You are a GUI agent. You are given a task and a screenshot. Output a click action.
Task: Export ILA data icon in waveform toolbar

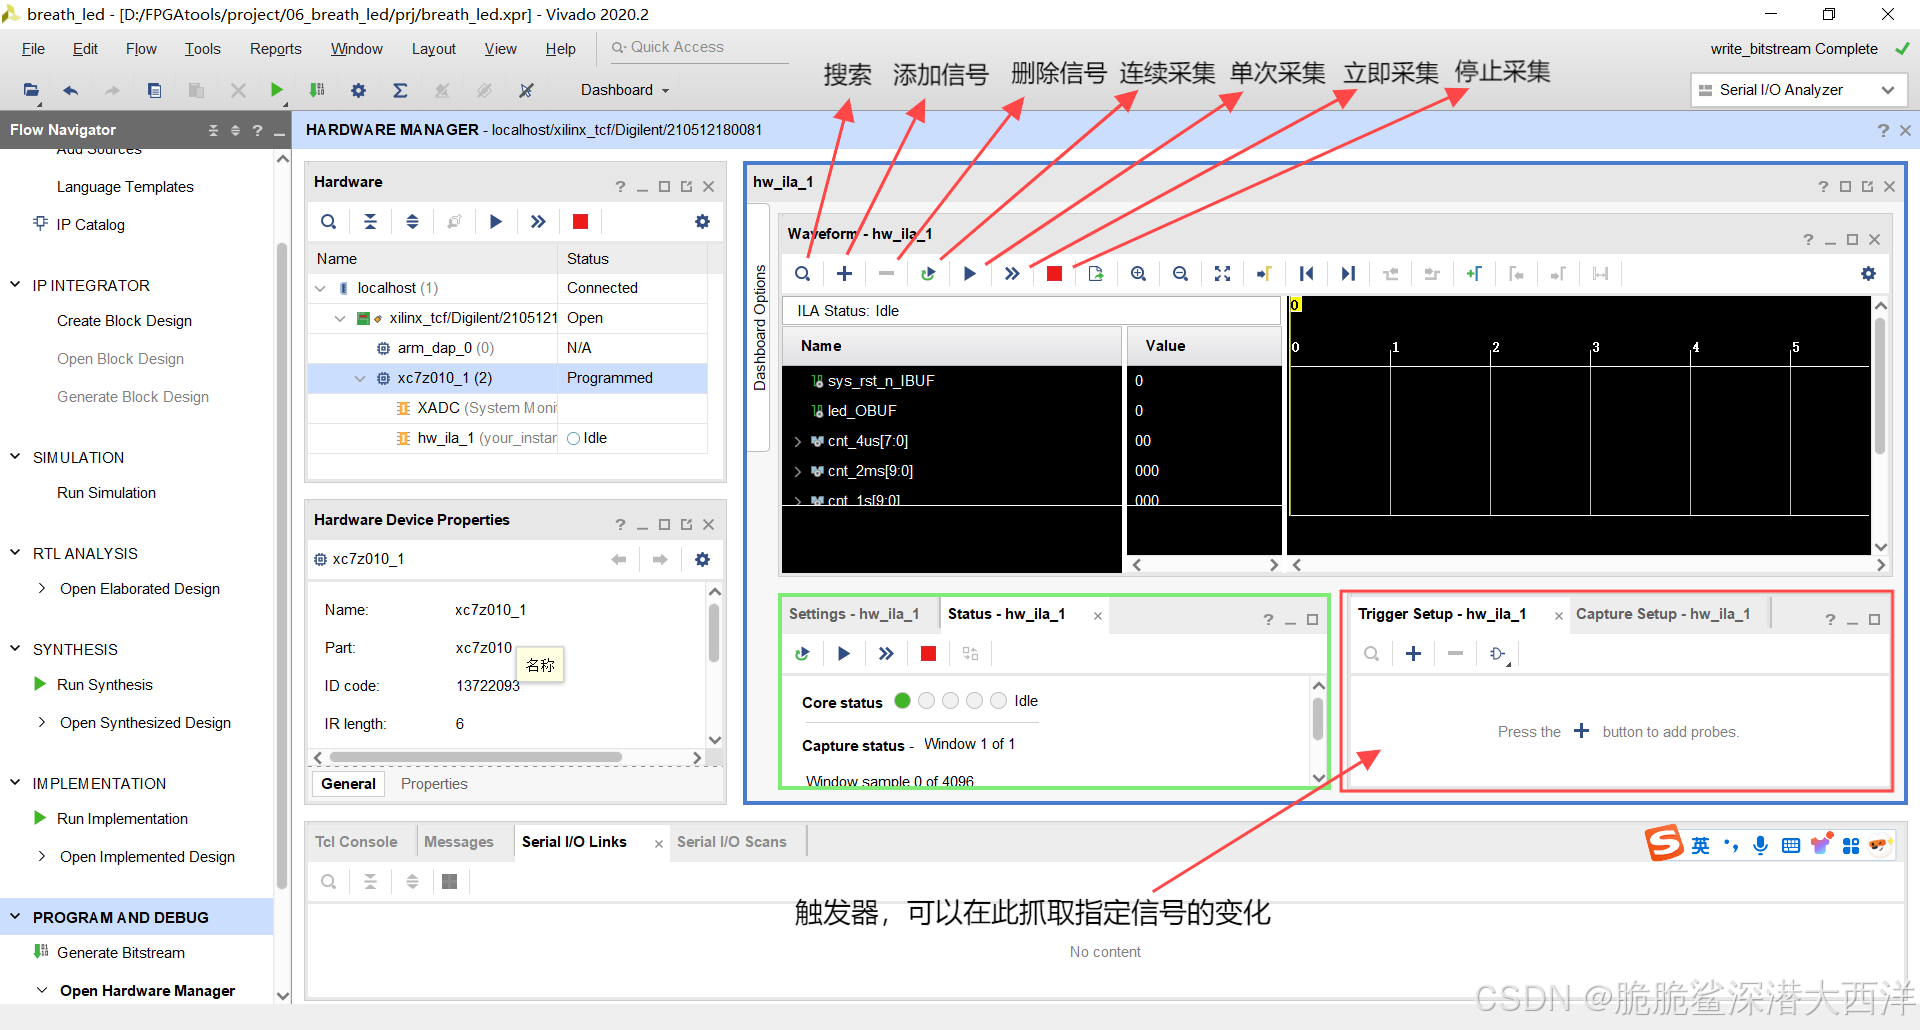pyautogui.click(x=1096, y=274)
